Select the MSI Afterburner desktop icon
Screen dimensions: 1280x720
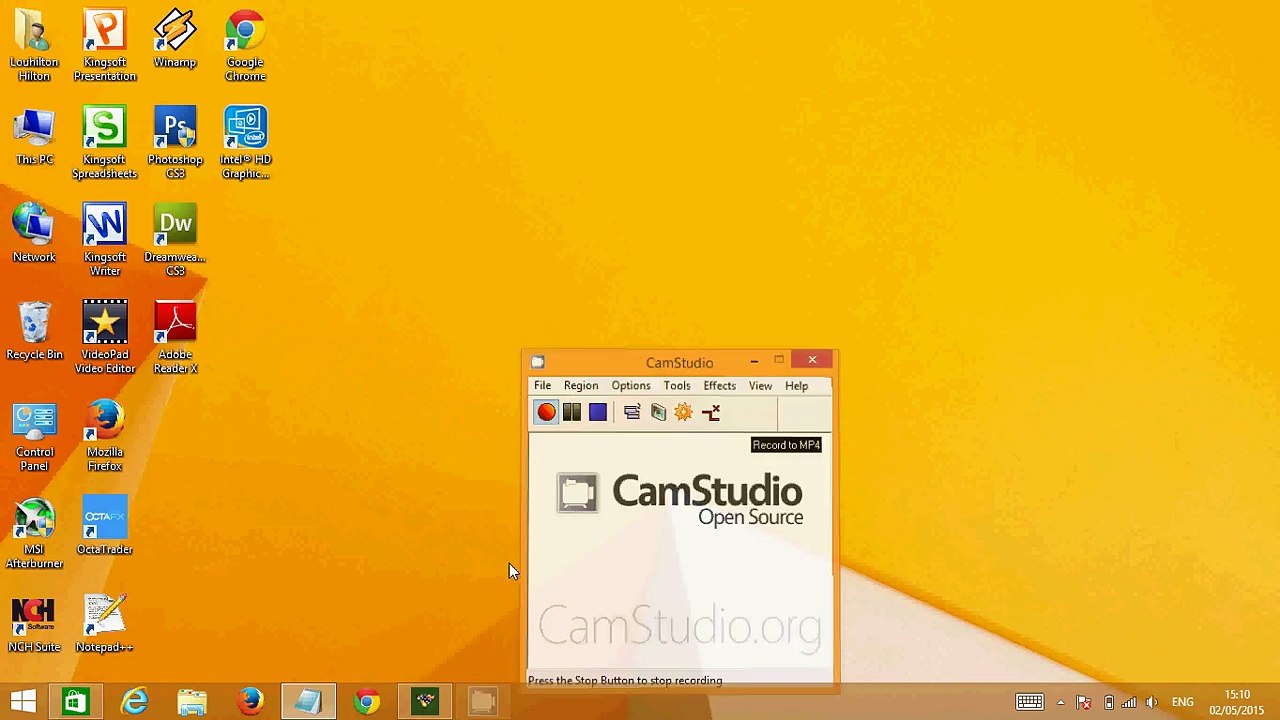[x=34, y=533]
